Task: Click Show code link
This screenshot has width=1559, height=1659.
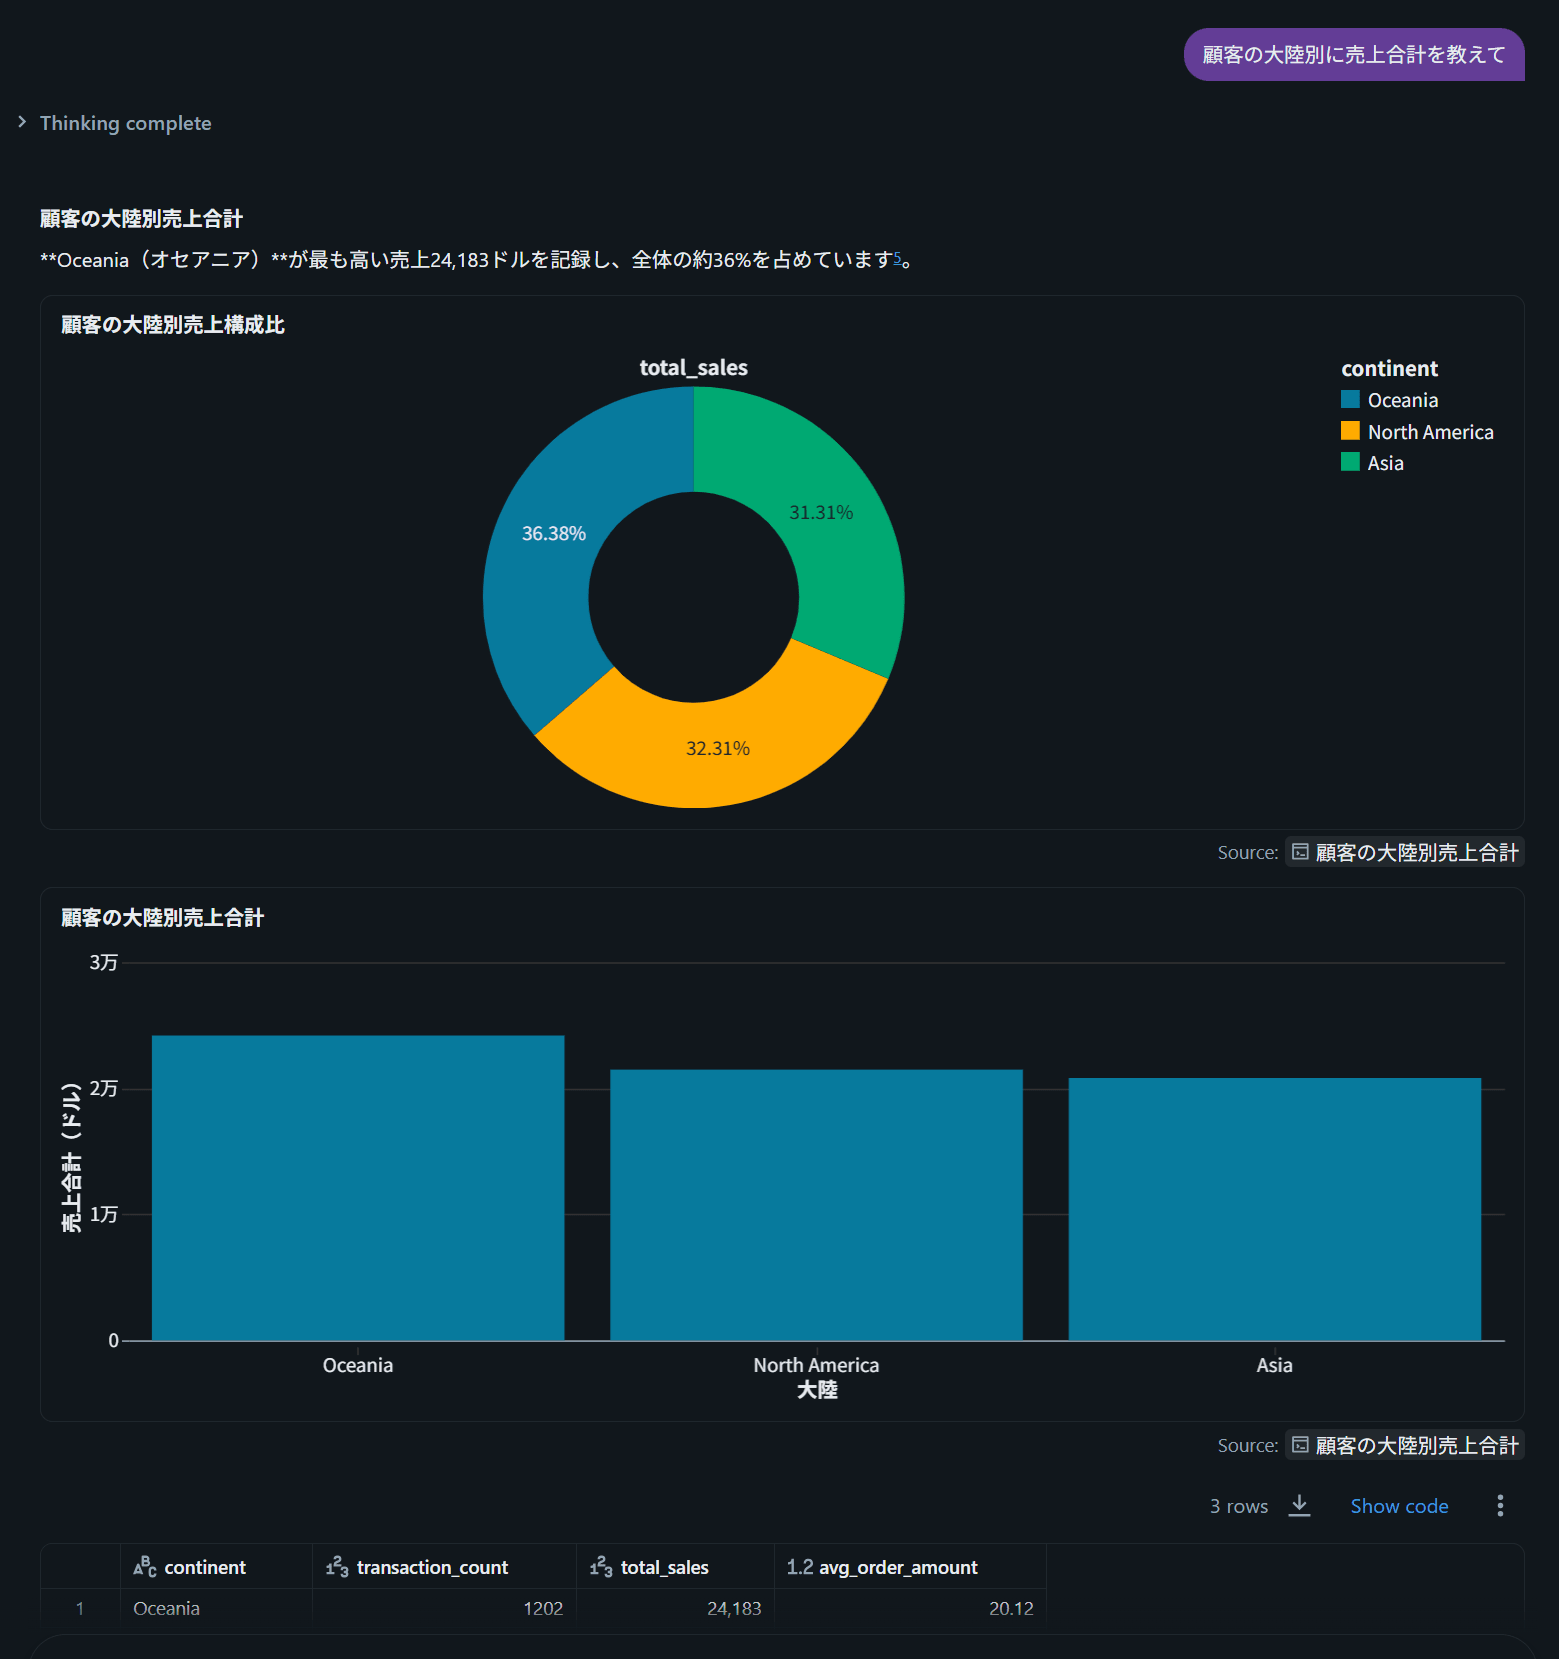Action: [1399, 1506]
